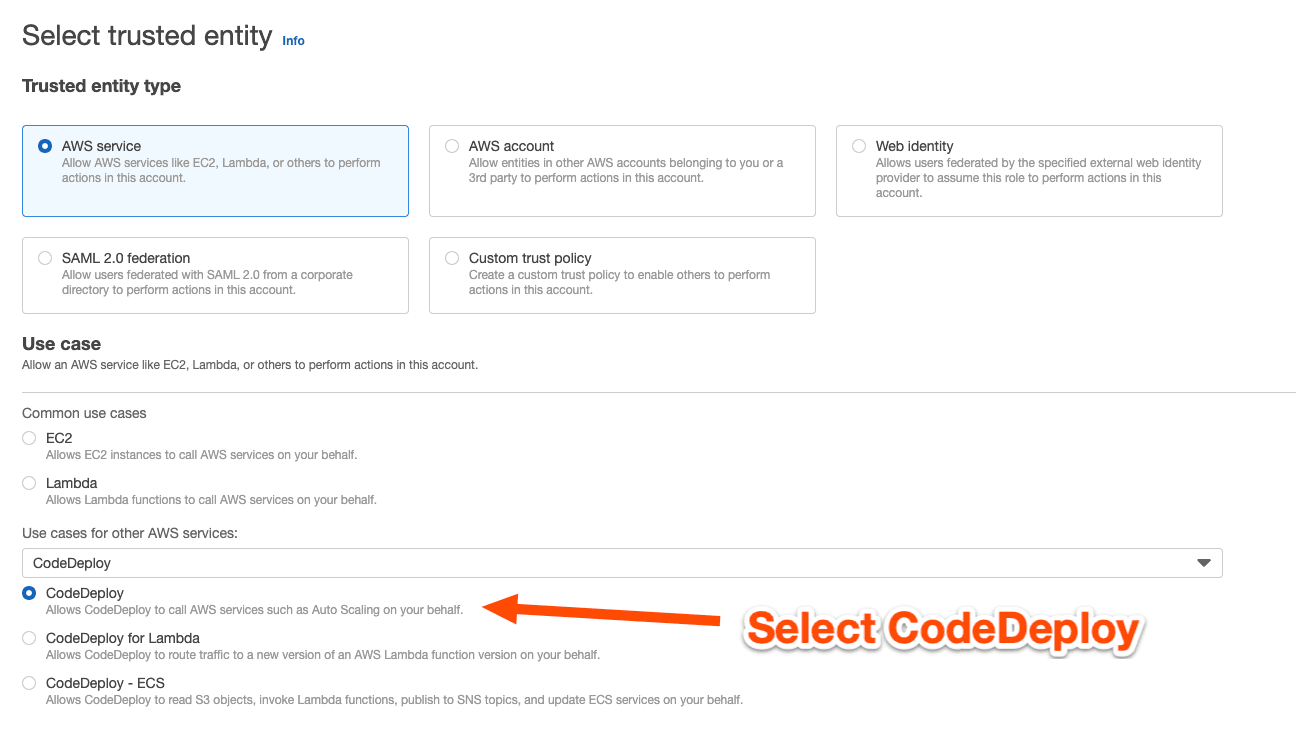
Task: Choose the CodeDeploy - ECS use case
Action: pyautogui.click(x=28, y=682)
